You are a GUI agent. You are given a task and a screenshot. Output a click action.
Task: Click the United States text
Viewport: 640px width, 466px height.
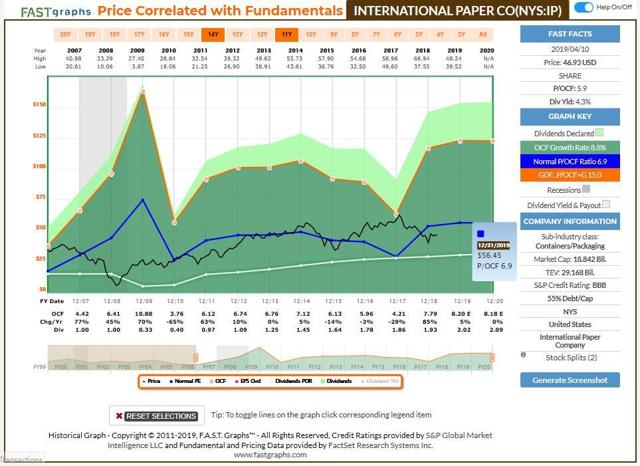[x=570, y=324]
